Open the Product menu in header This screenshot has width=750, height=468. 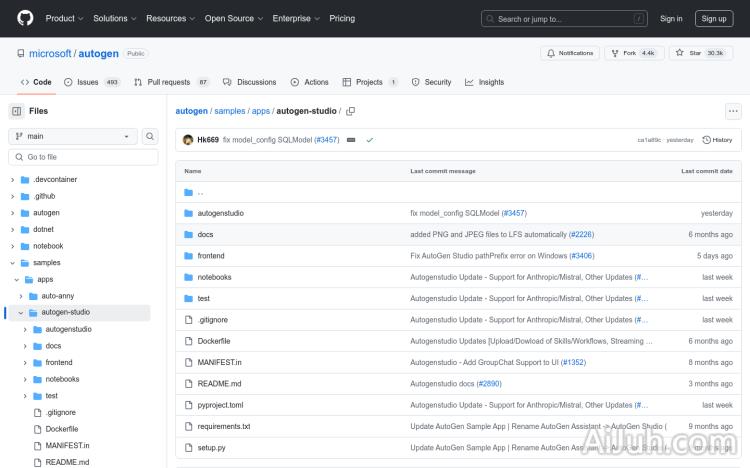pyautogui.click(x=64, y=18)
